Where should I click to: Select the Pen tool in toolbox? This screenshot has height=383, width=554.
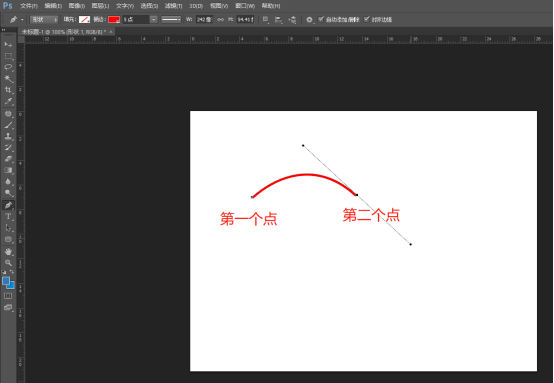tap(8, 205)
